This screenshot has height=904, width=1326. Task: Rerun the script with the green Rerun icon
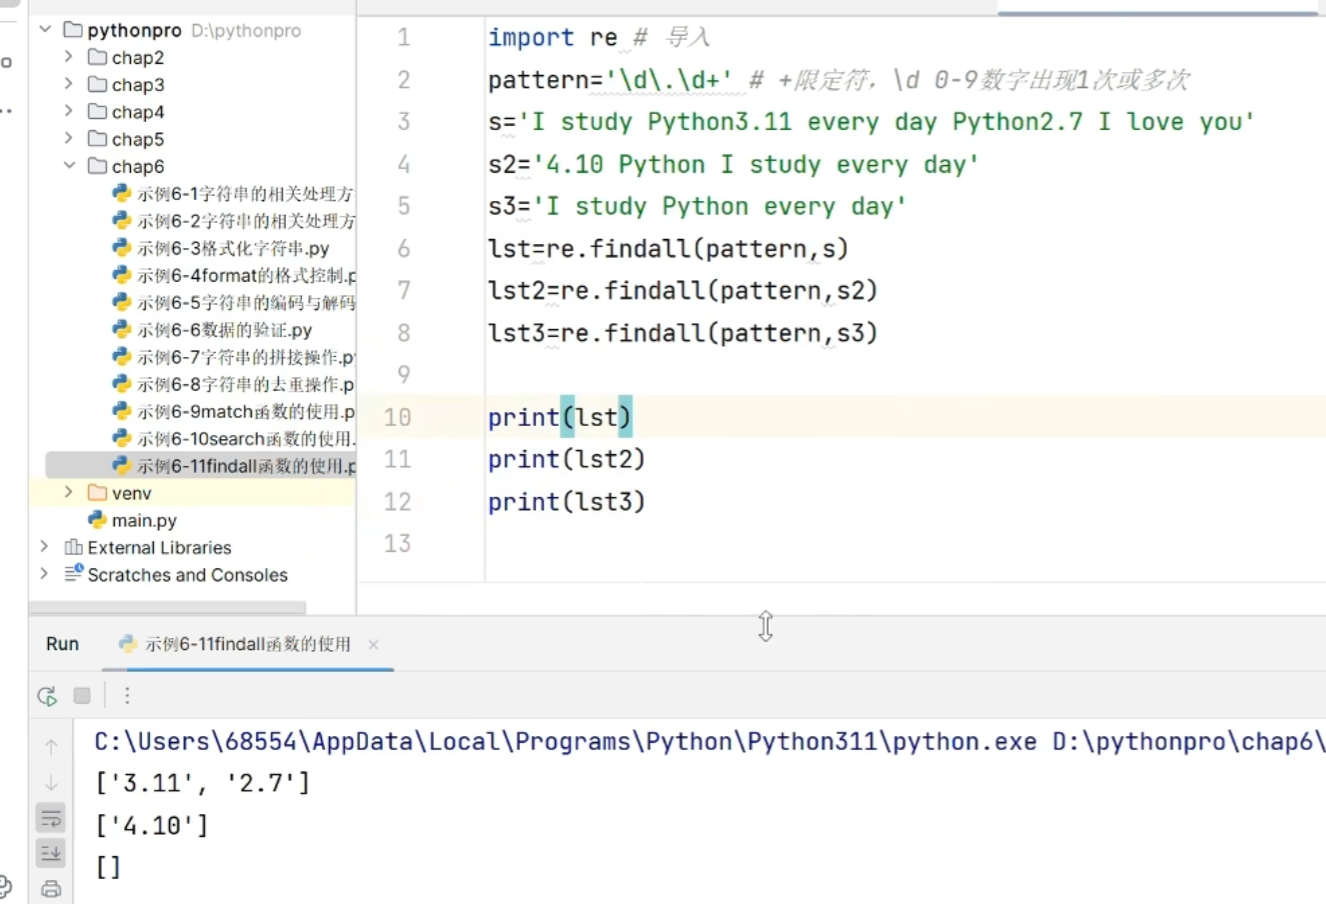click(47, 696)
